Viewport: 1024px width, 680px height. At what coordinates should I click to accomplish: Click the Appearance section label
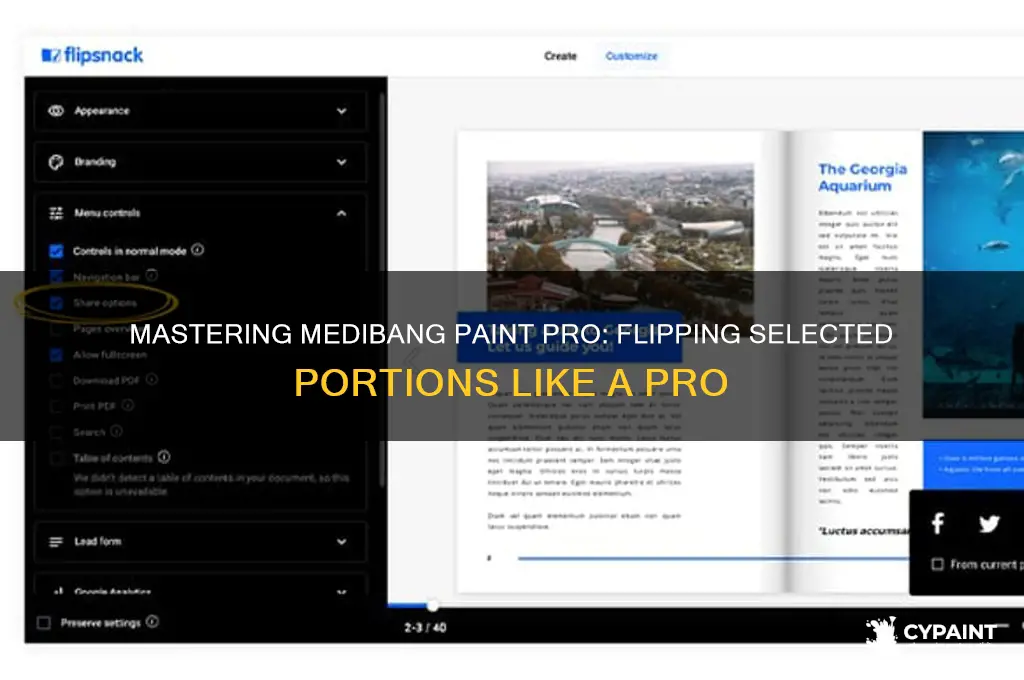coord(102,111)
